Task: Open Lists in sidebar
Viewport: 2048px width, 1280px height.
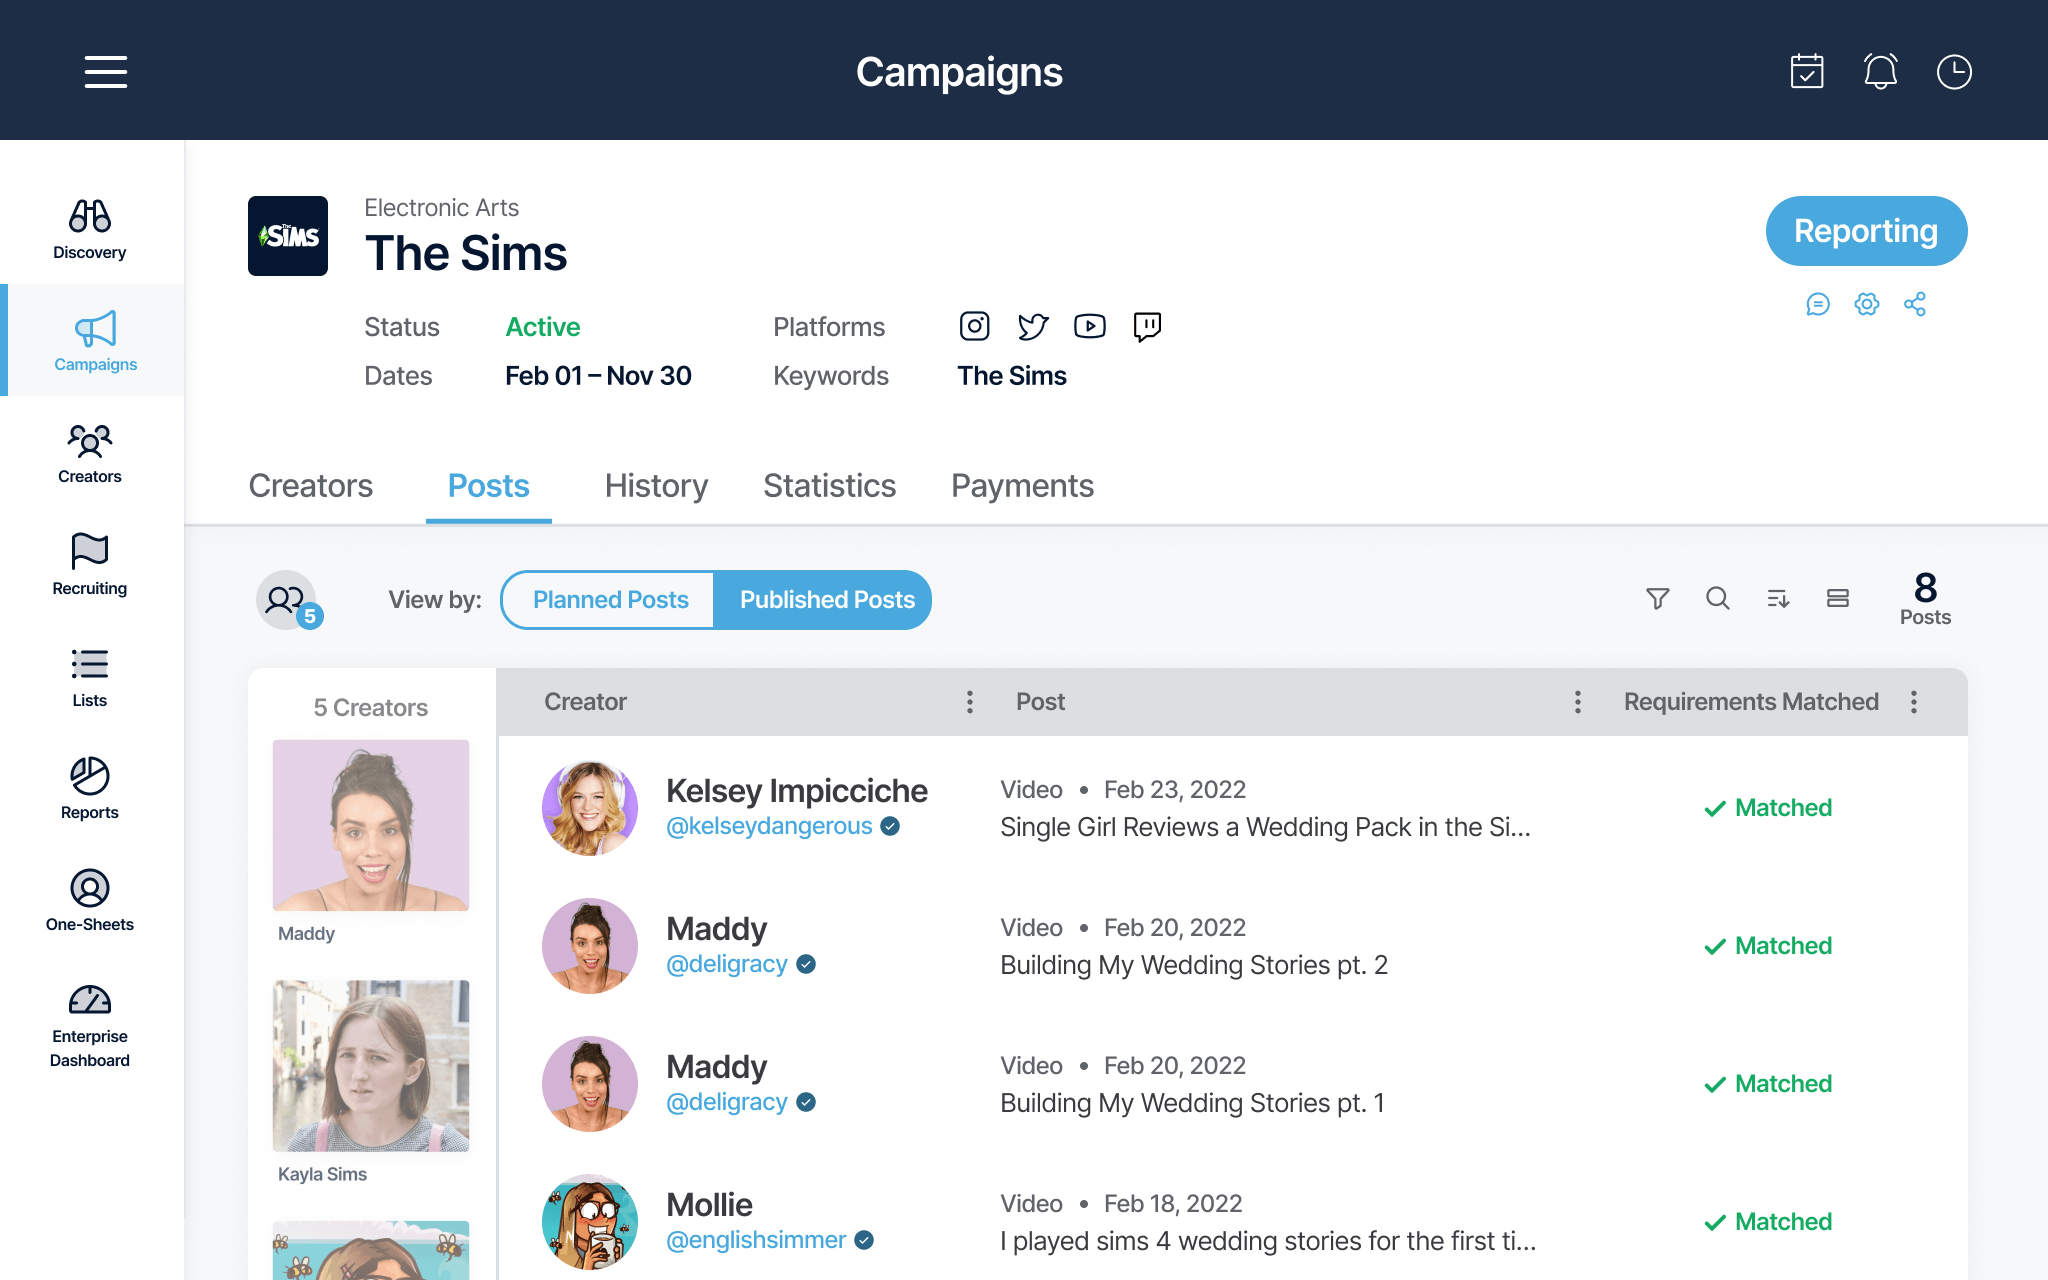Action: (90, 678)
